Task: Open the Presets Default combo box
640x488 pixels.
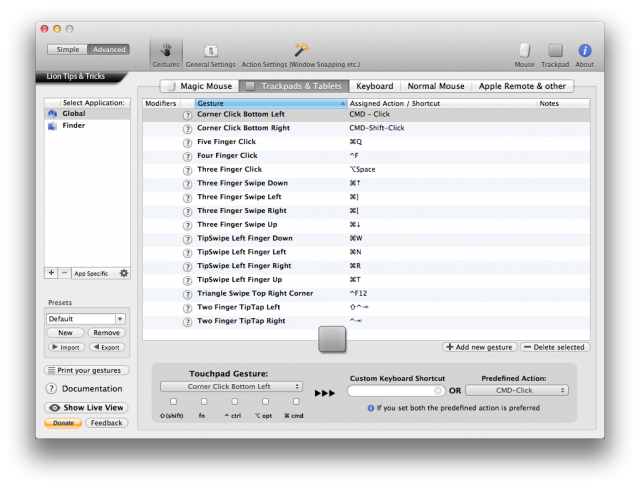Action: (x=86, y=319)
